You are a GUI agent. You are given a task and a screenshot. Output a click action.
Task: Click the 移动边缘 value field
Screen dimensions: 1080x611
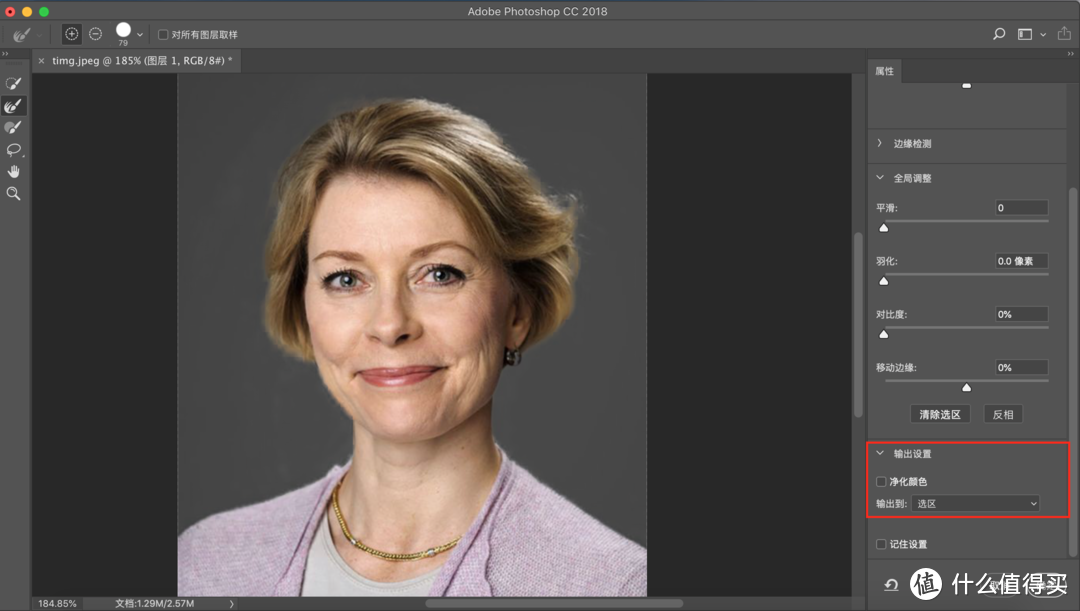point(1021,367)
